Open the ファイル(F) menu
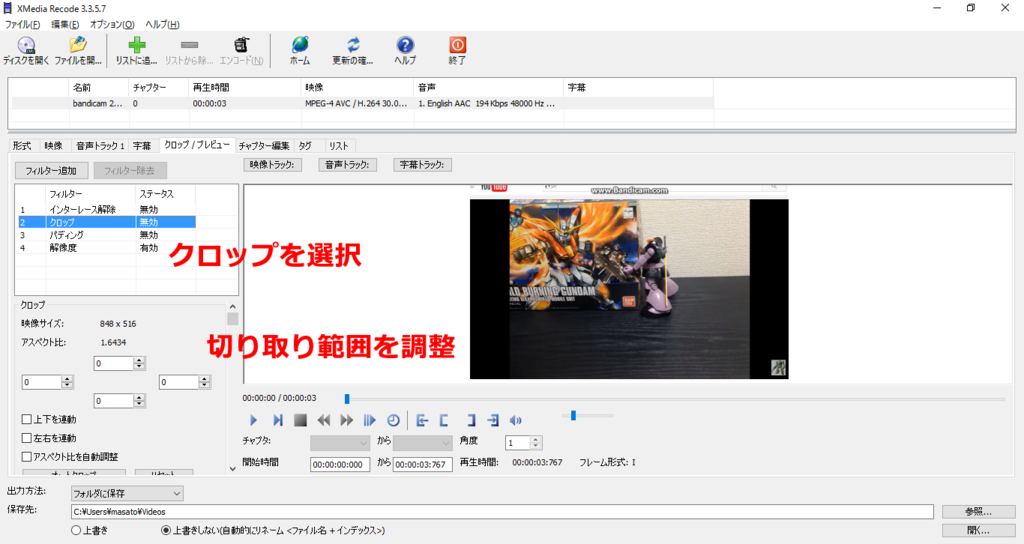Image resolution: width=1024 pixels, height=544 pixels. pos(22,24)
